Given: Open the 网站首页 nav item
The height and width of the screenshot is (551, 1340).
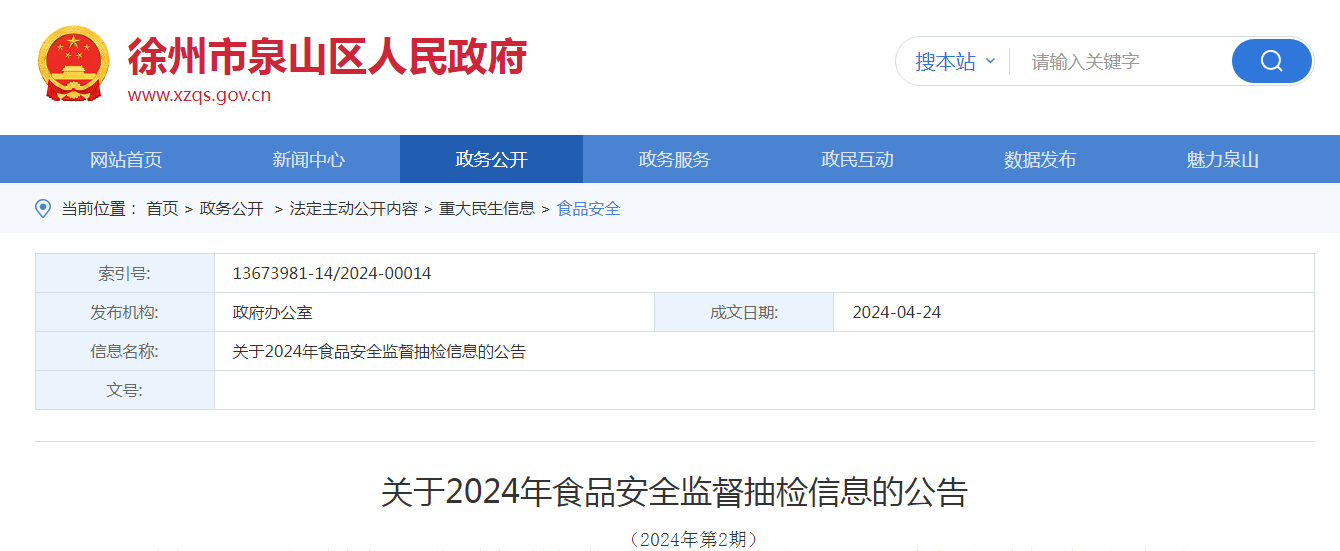Looking at the screenshot, I should coord(126,159).
